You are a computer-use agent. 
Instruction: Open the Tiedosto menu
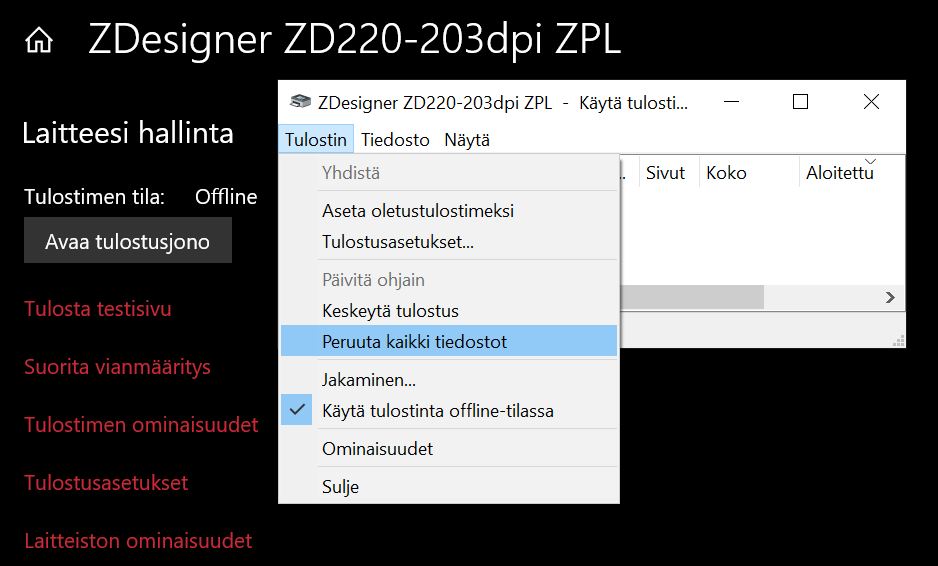[x=395, y=140]
